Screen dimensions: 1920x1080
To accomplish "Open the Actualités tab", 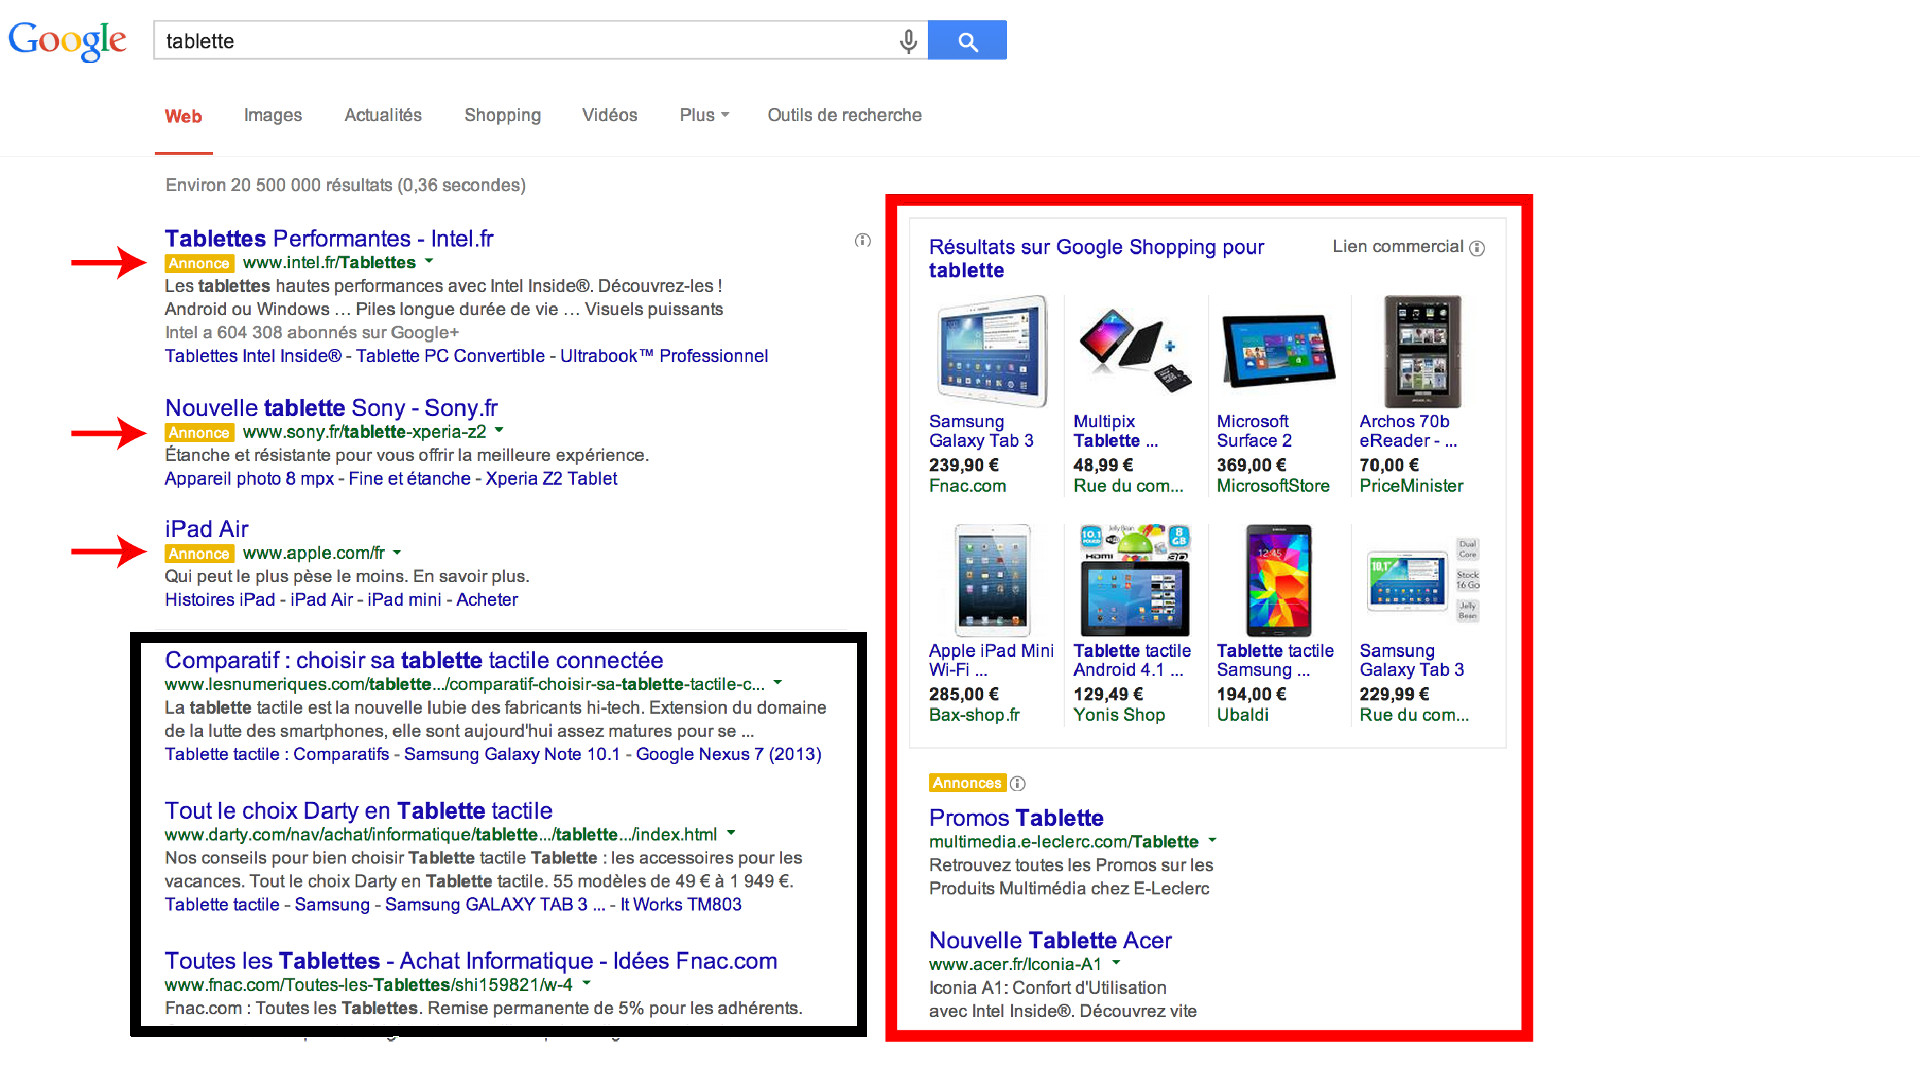I will coord(383,115).
